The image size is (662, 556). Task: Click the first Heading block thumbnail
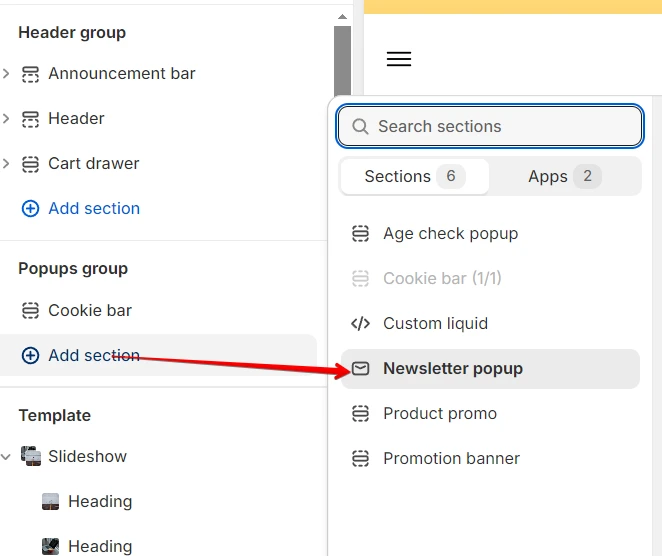(51, 502)
